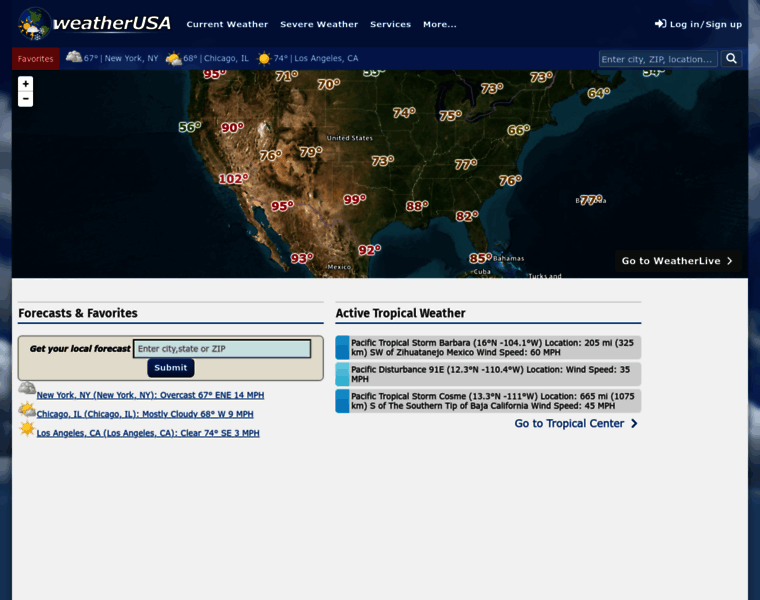Click 'Forecasts & Favorites' heading

pyautogui.click(x=78, y=313)
